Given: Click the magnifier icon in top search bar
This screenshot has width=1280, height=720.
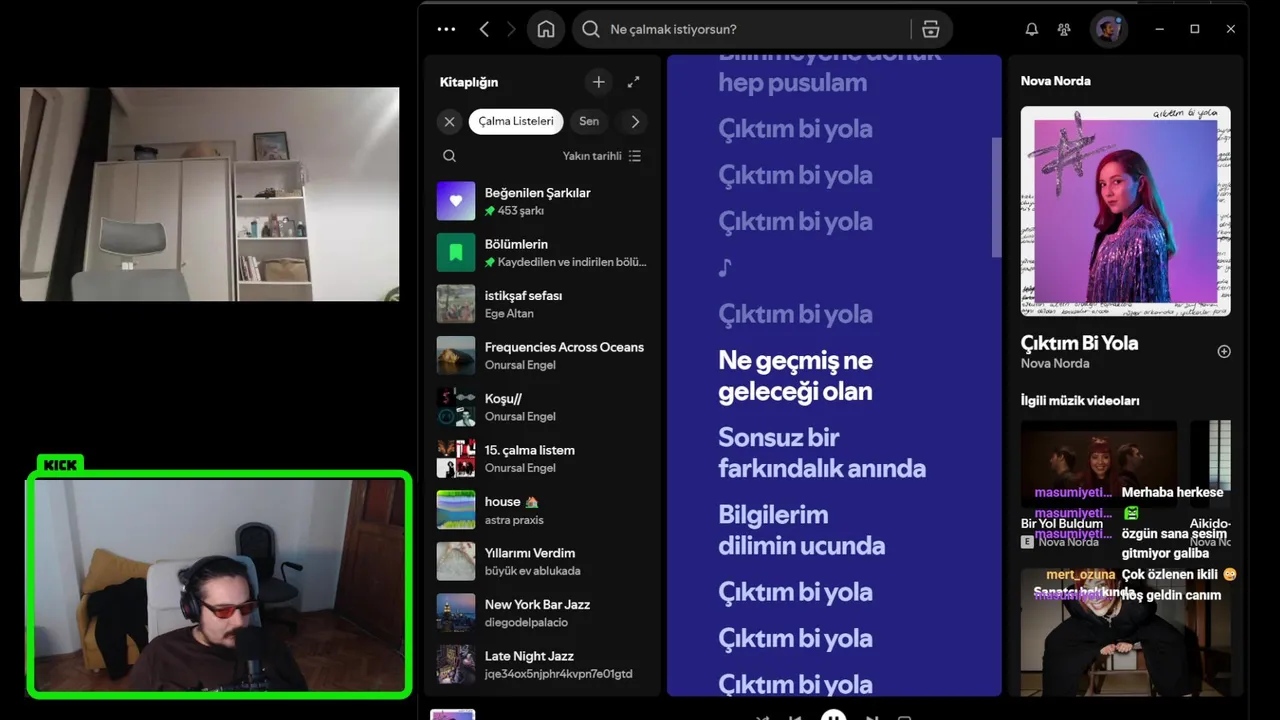Looking at the screenshot, I should [x=591, y=29].
